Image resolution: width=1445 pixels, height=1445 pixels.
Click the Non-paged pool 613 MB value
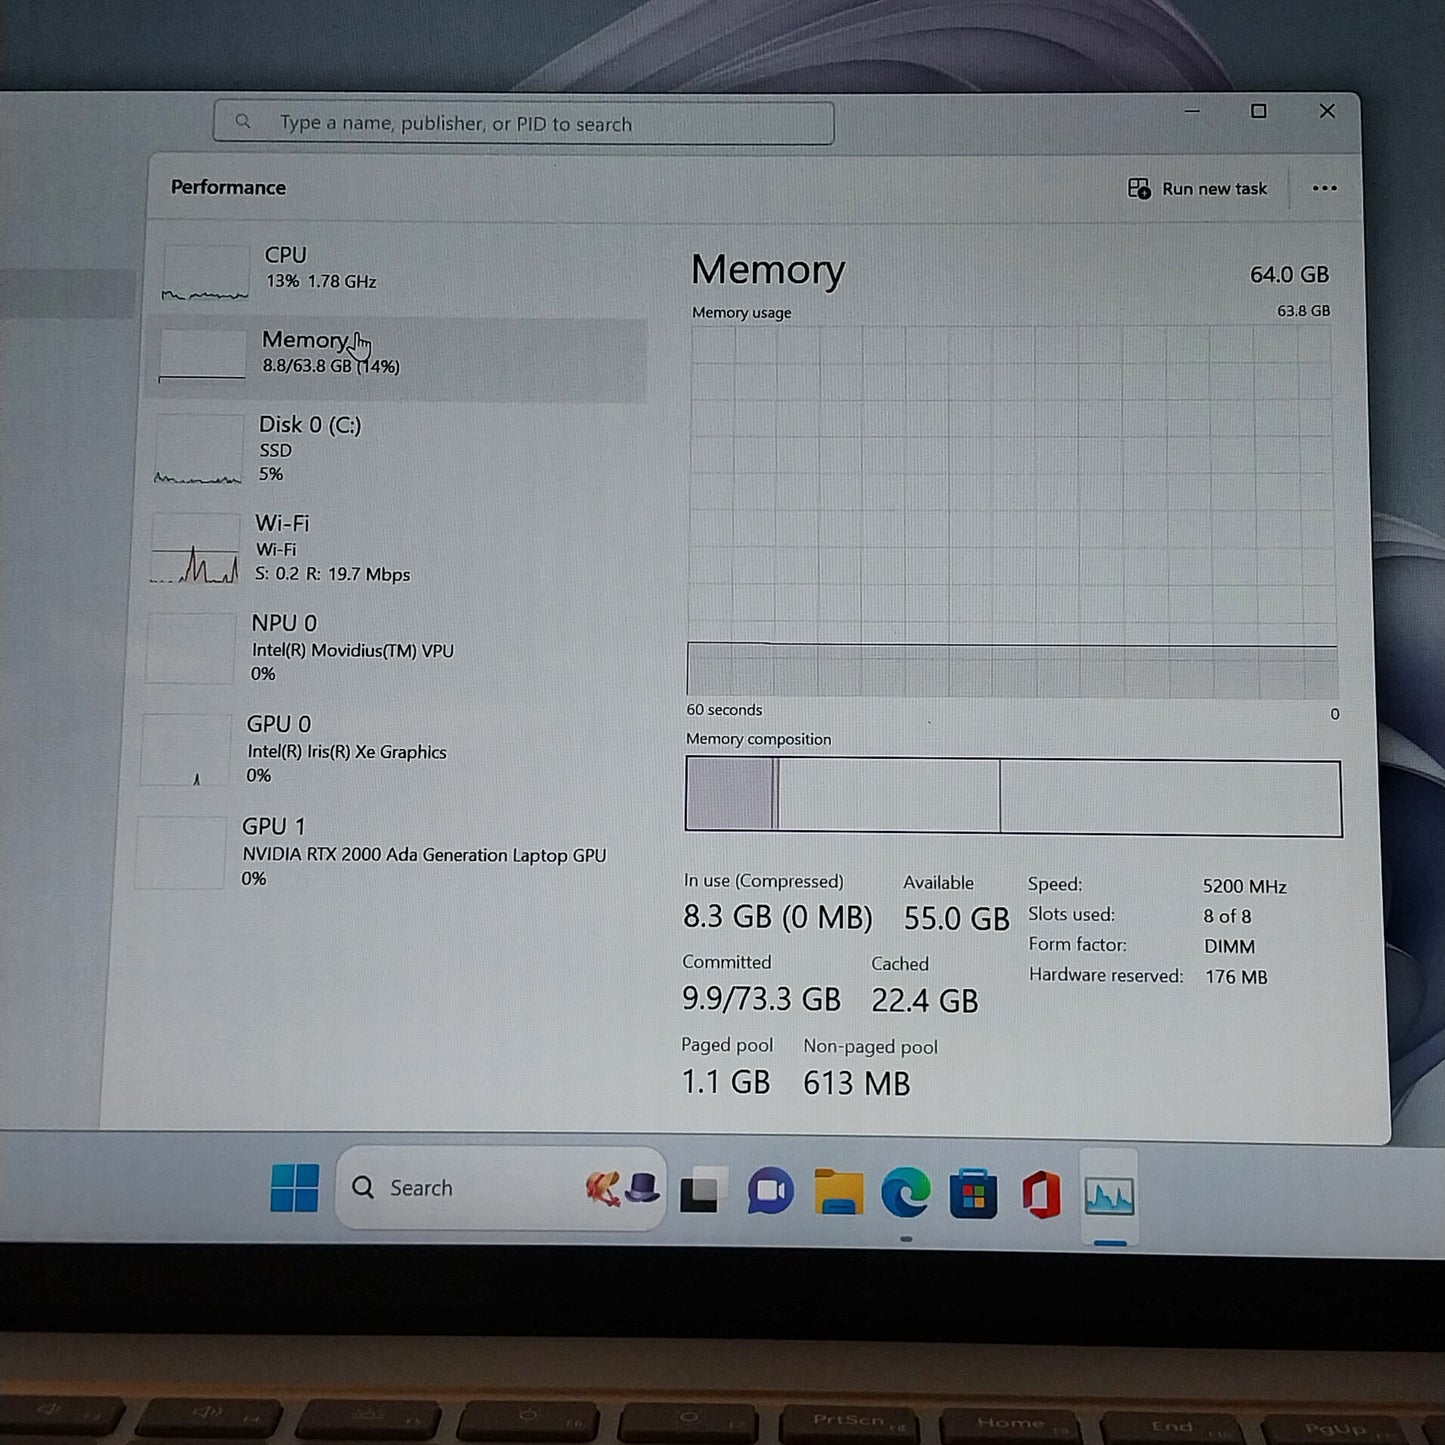coord(856,1084)
